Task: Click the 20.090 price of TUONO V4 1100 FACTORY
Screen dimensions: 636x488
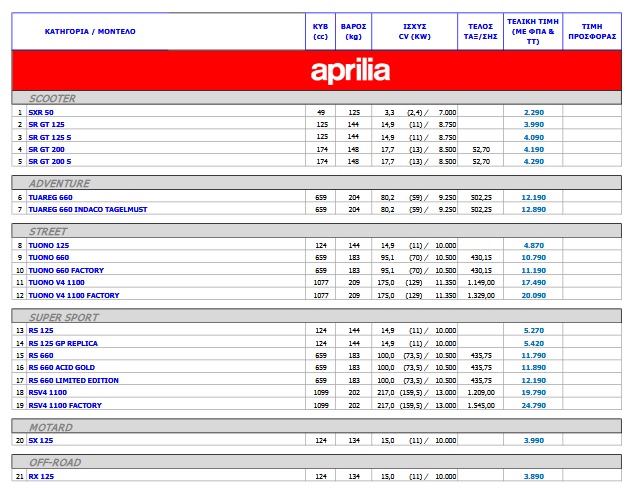Action: click(x=534, y=295)
